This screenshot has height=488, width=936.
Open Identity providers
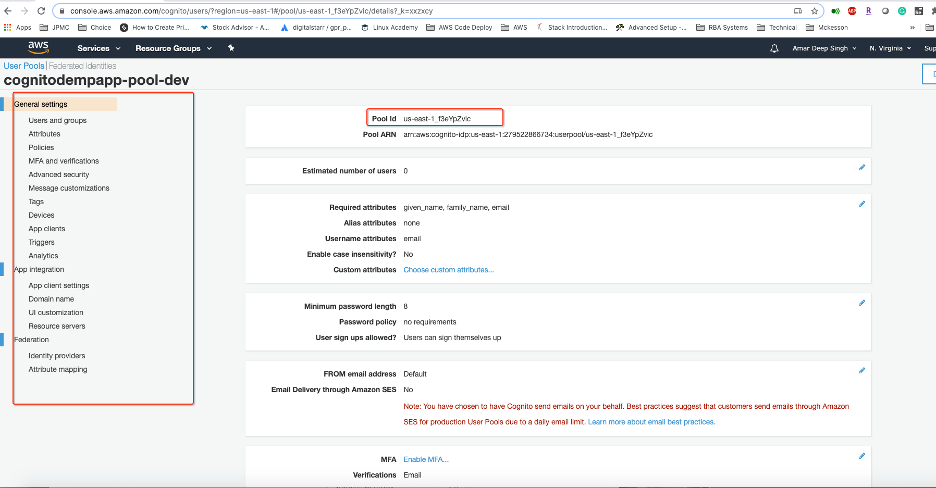click(57, 356)
